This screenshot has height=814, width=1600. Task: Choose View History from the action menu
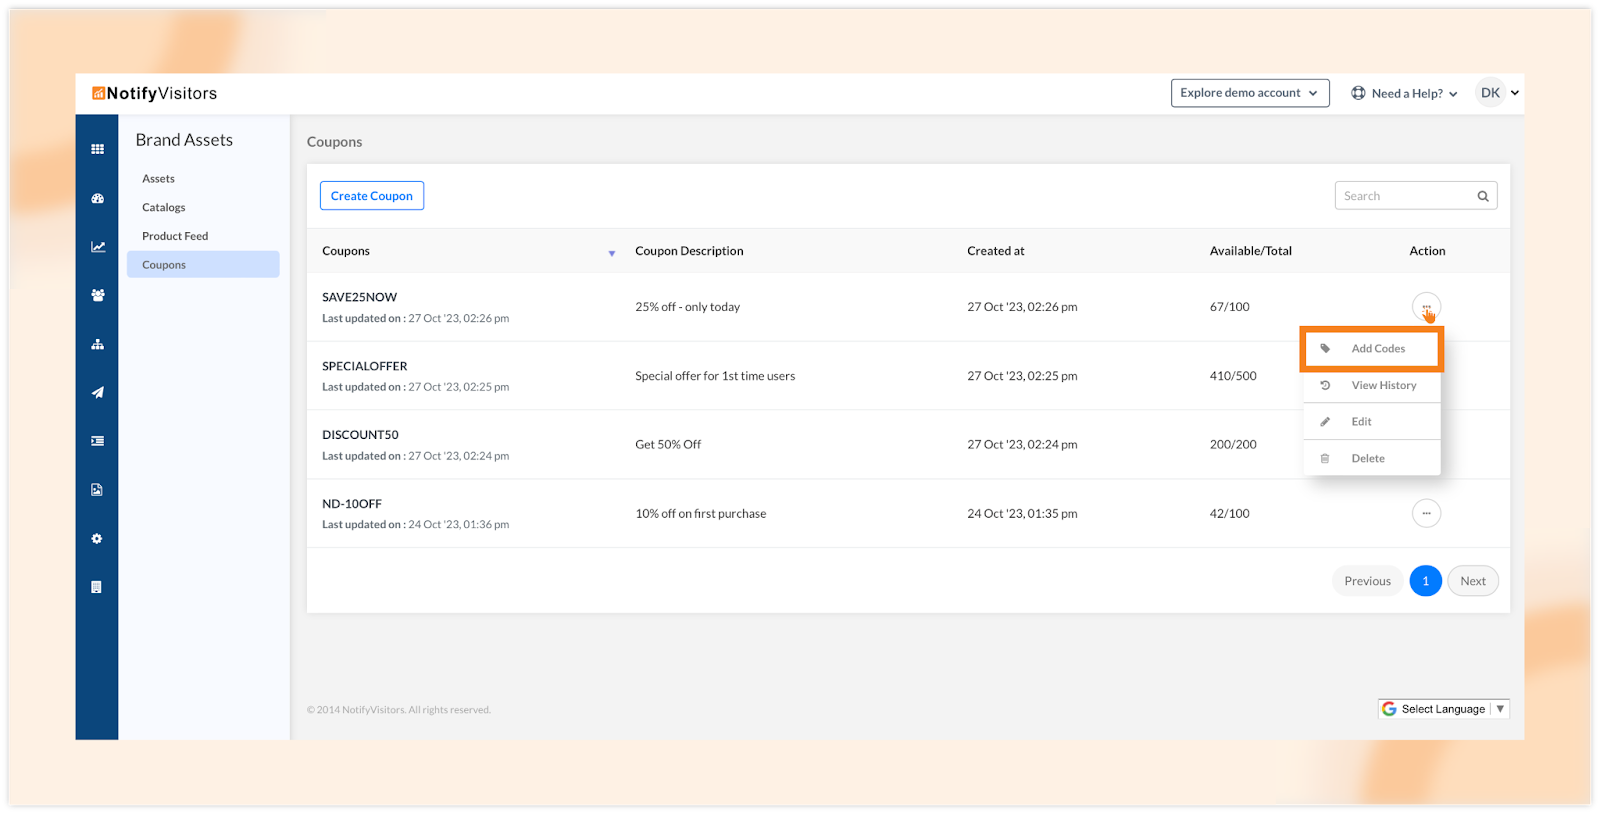(1371, 385)
